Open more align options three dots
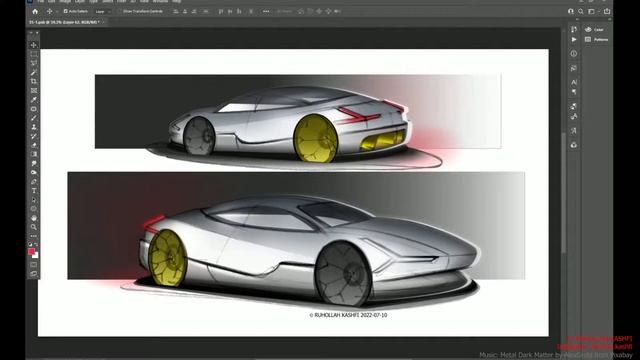This screenshot has height=360, width=640. pos(266,11)
